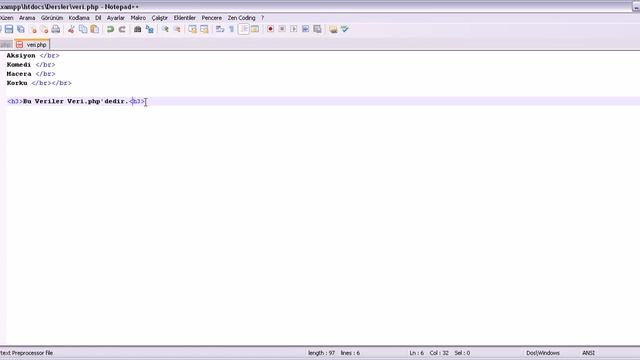
Task: Switch to the veri.php tab
Action: coord(32,44)
